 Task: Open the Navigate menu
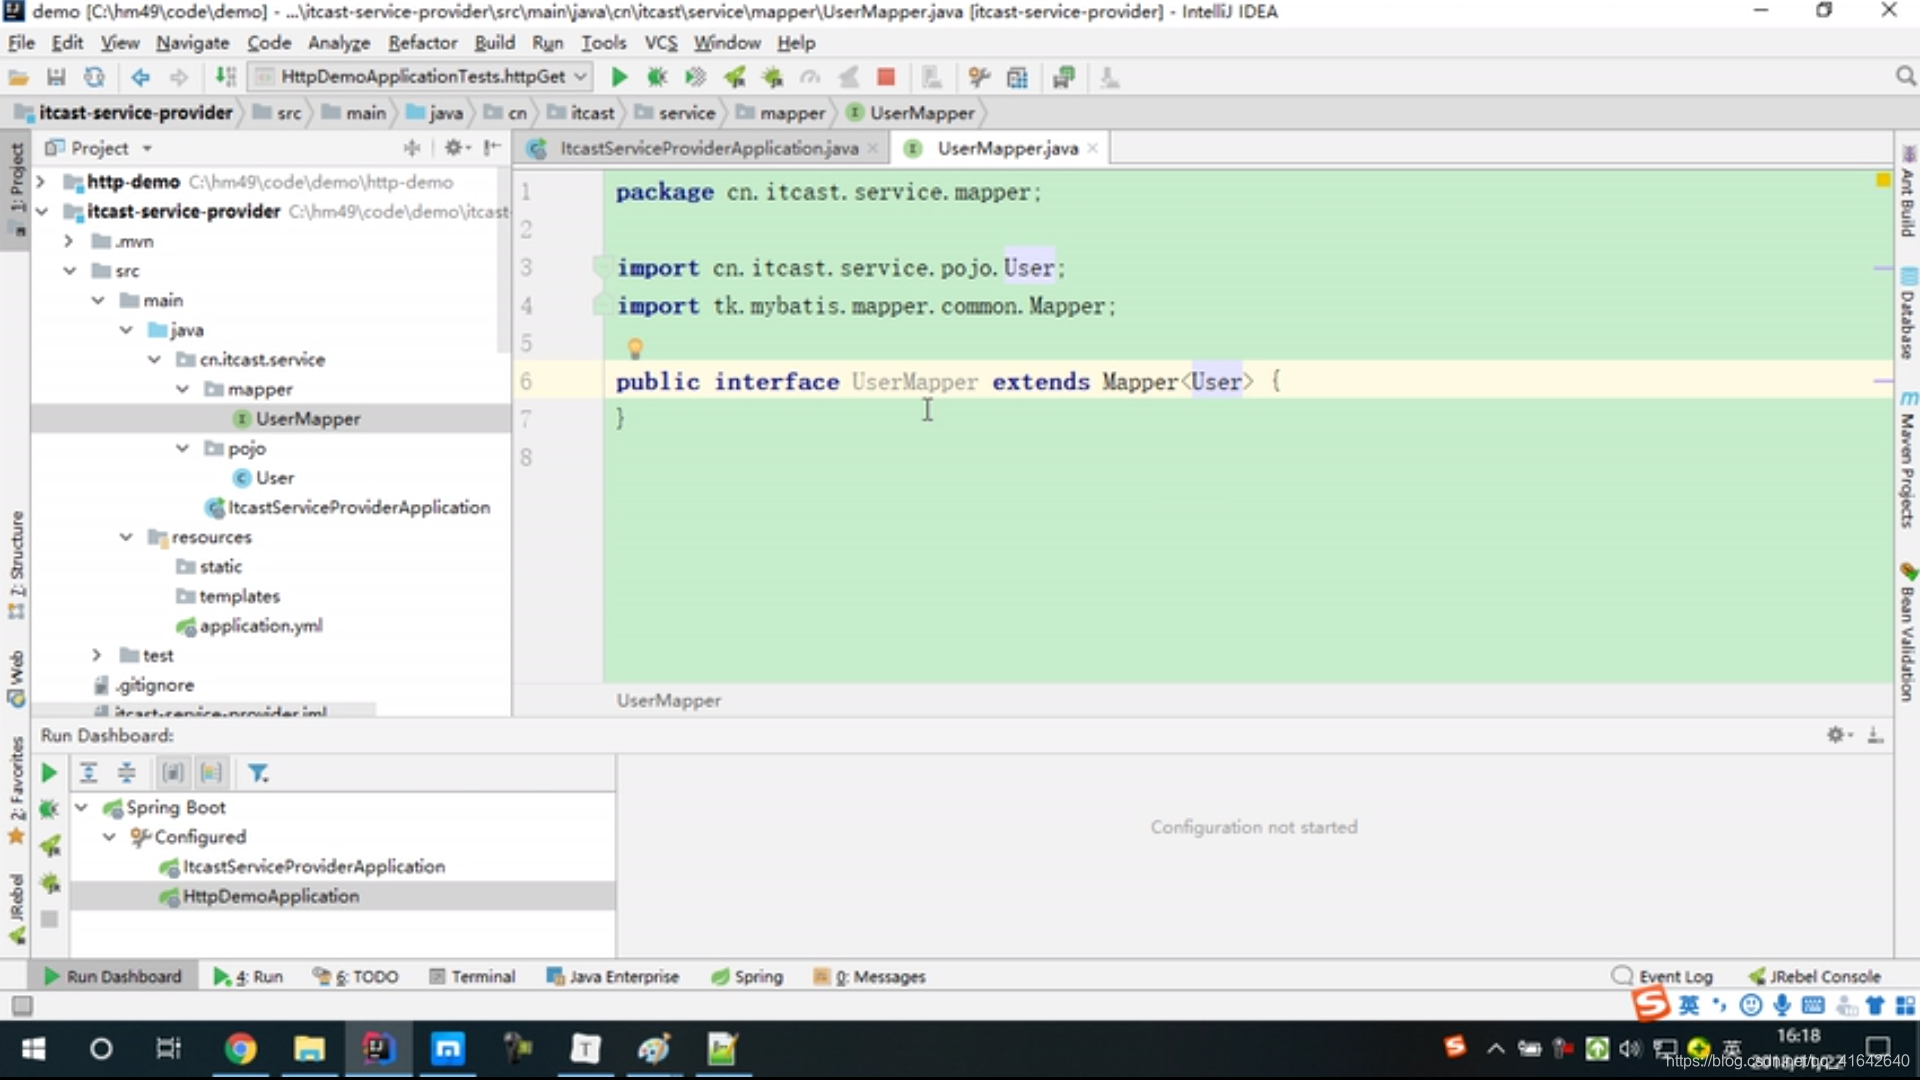coord(192,43)
